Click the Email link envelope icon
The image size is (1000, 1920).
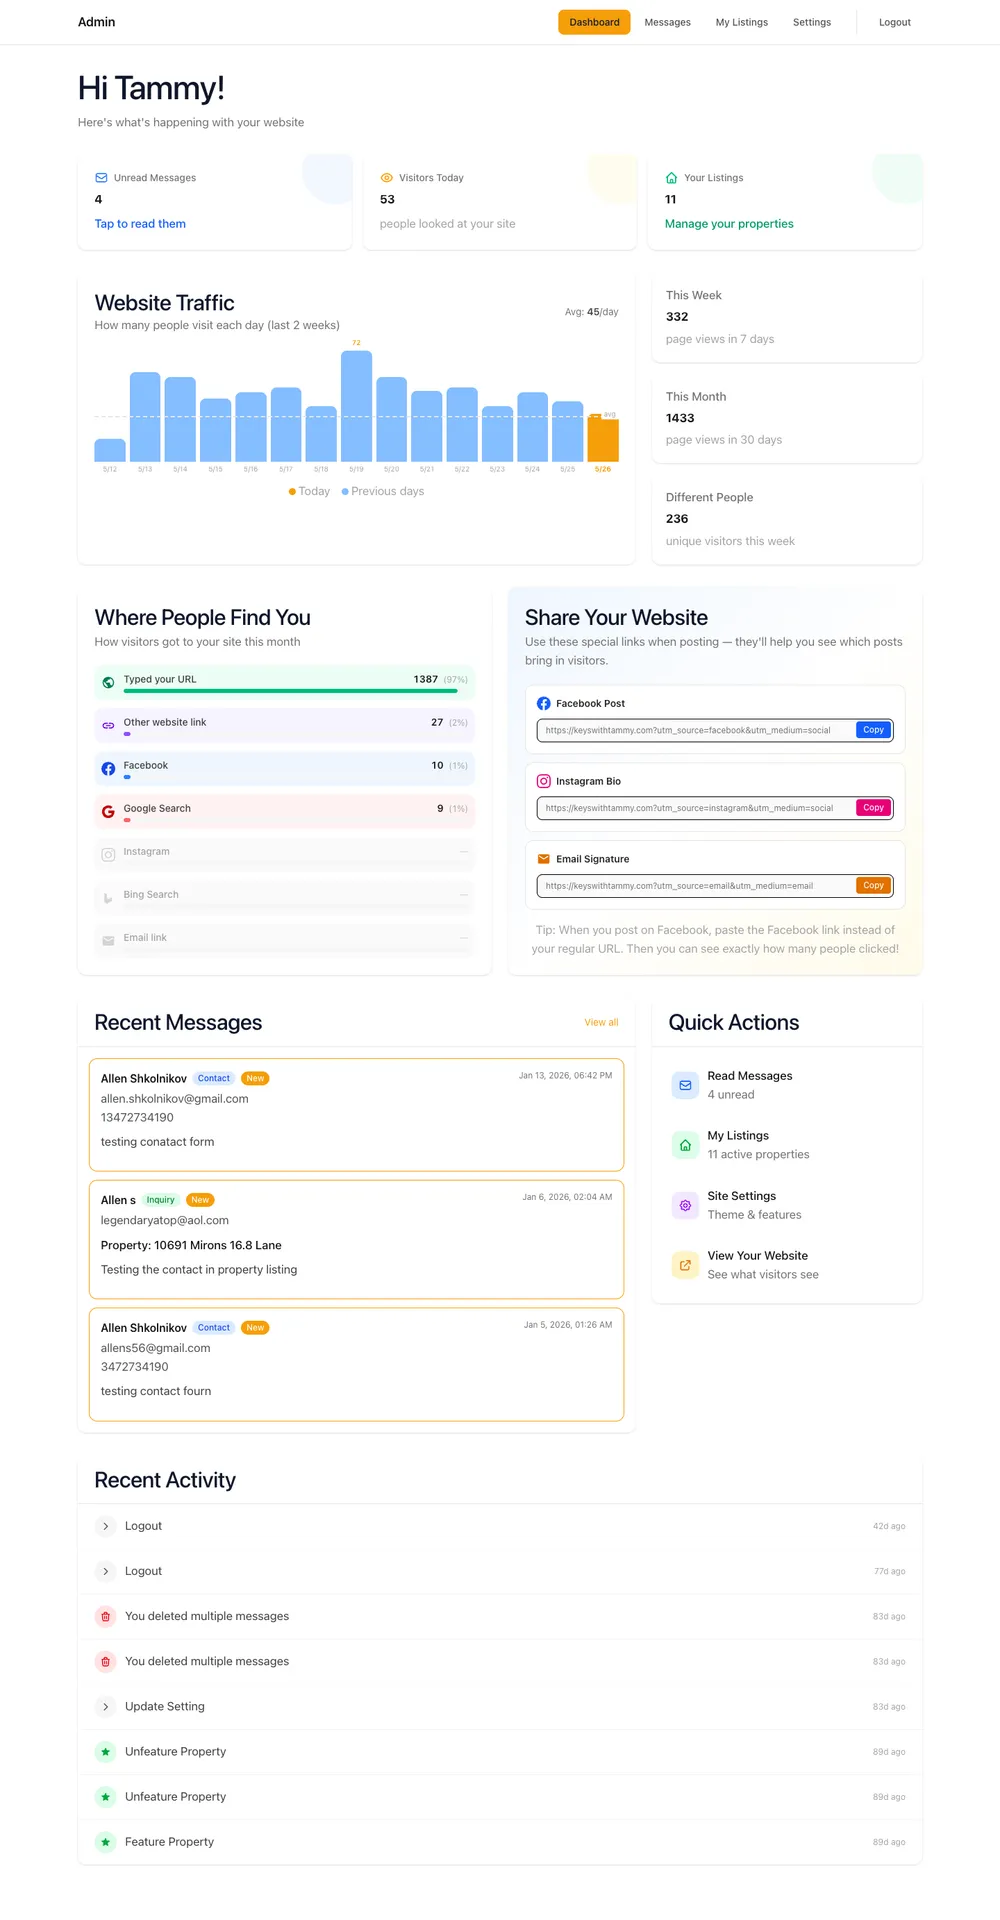(108, 941)
